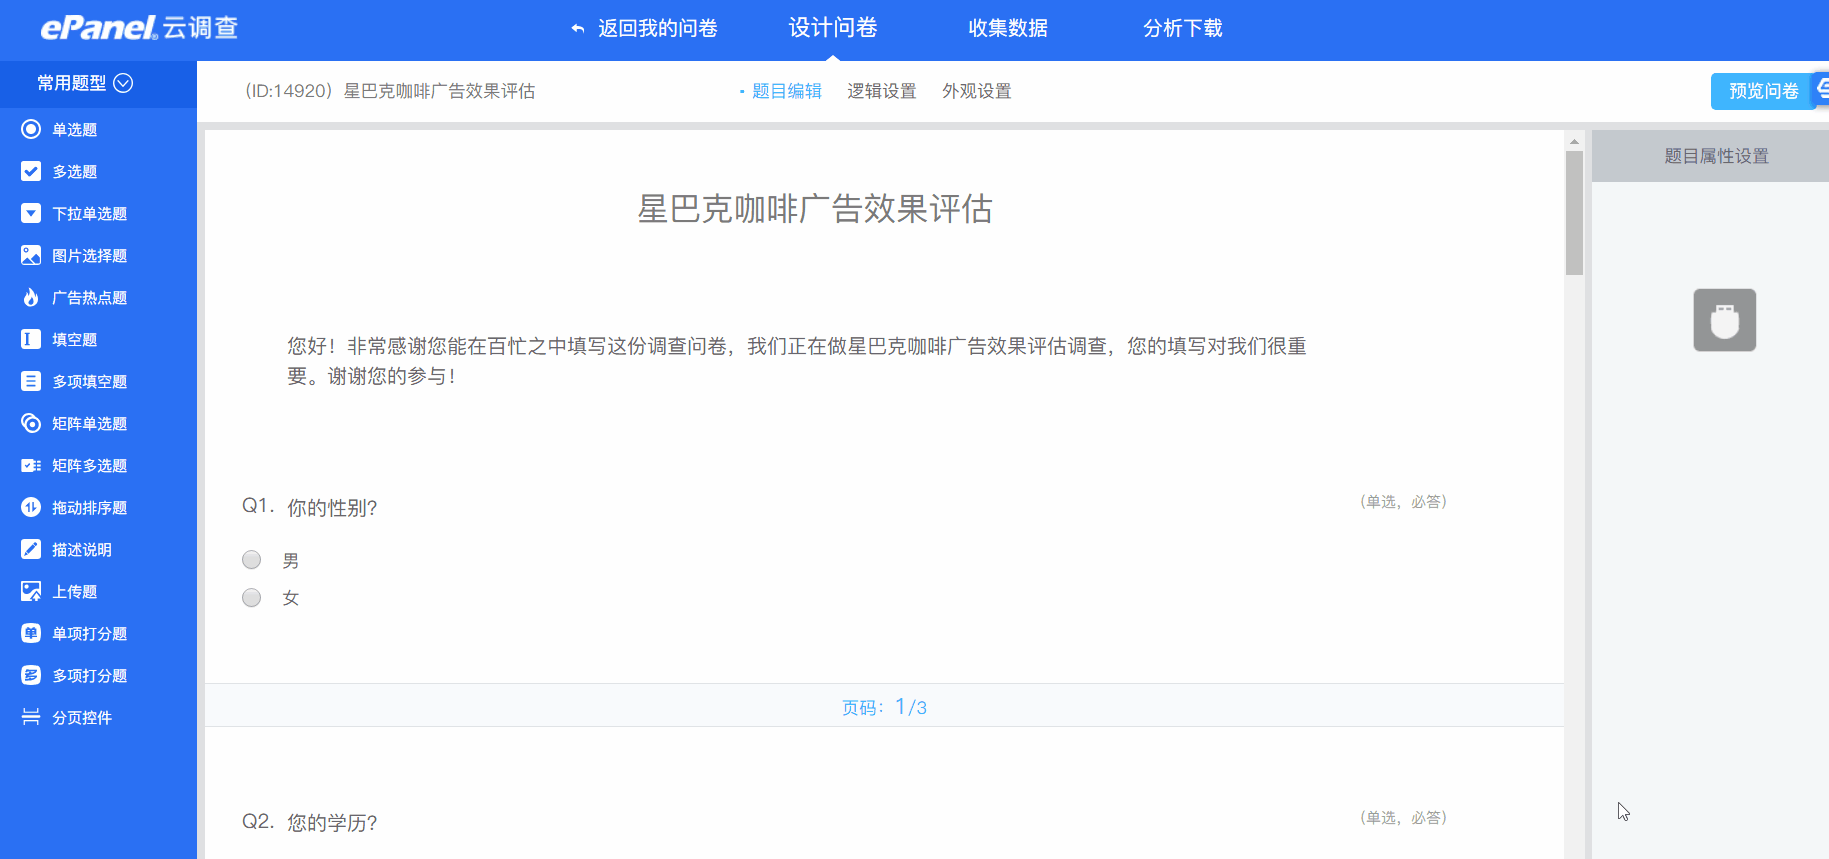1829x859 pixels.
Task: Click the intro paragraph starting 您好
Action: [x=797, y=361]
